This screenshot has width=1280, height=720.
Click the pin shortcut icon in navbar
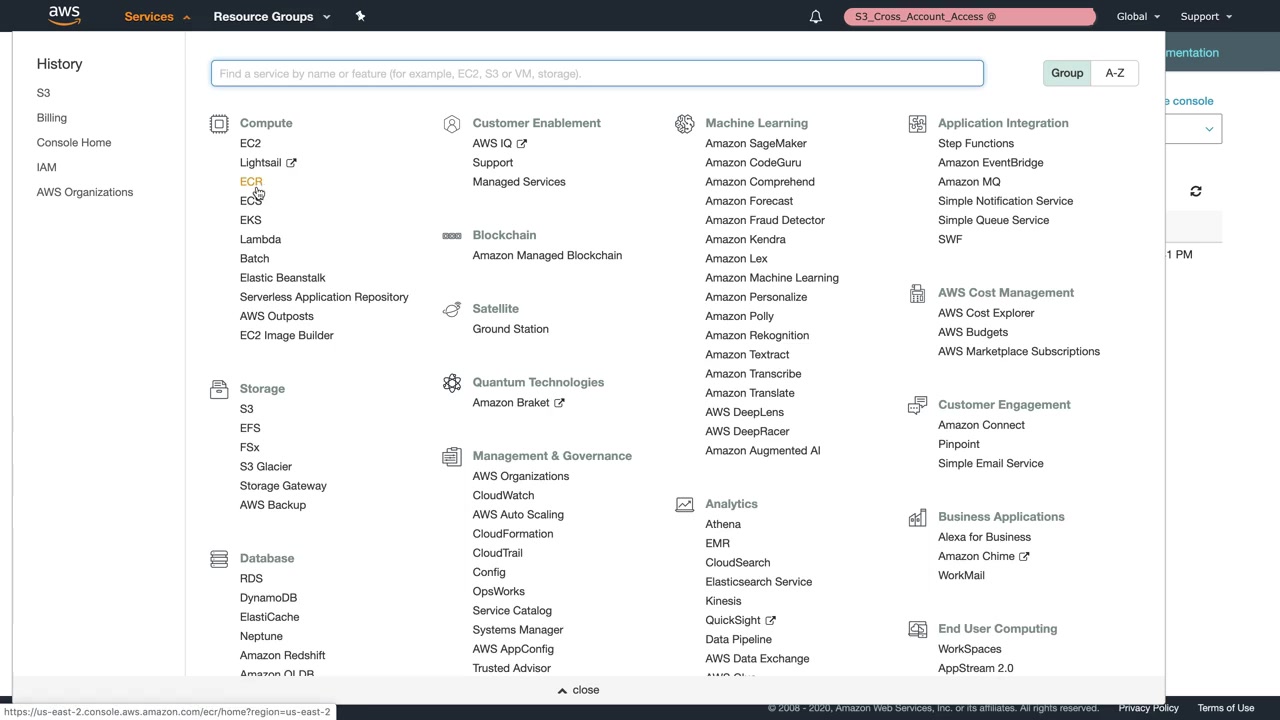tap(361, 16)
